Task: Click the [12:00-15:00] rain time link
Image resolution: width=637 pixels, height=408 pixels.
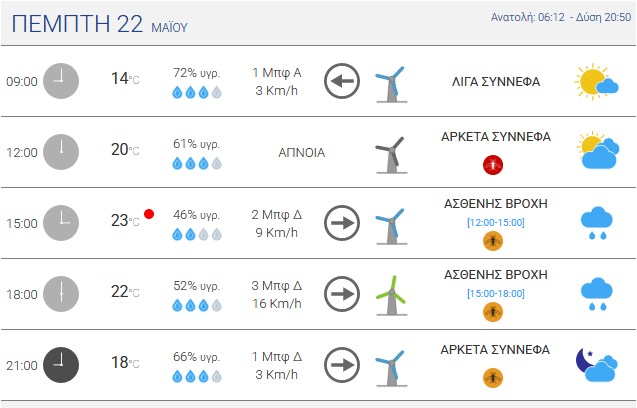Action: pos(496,223)
